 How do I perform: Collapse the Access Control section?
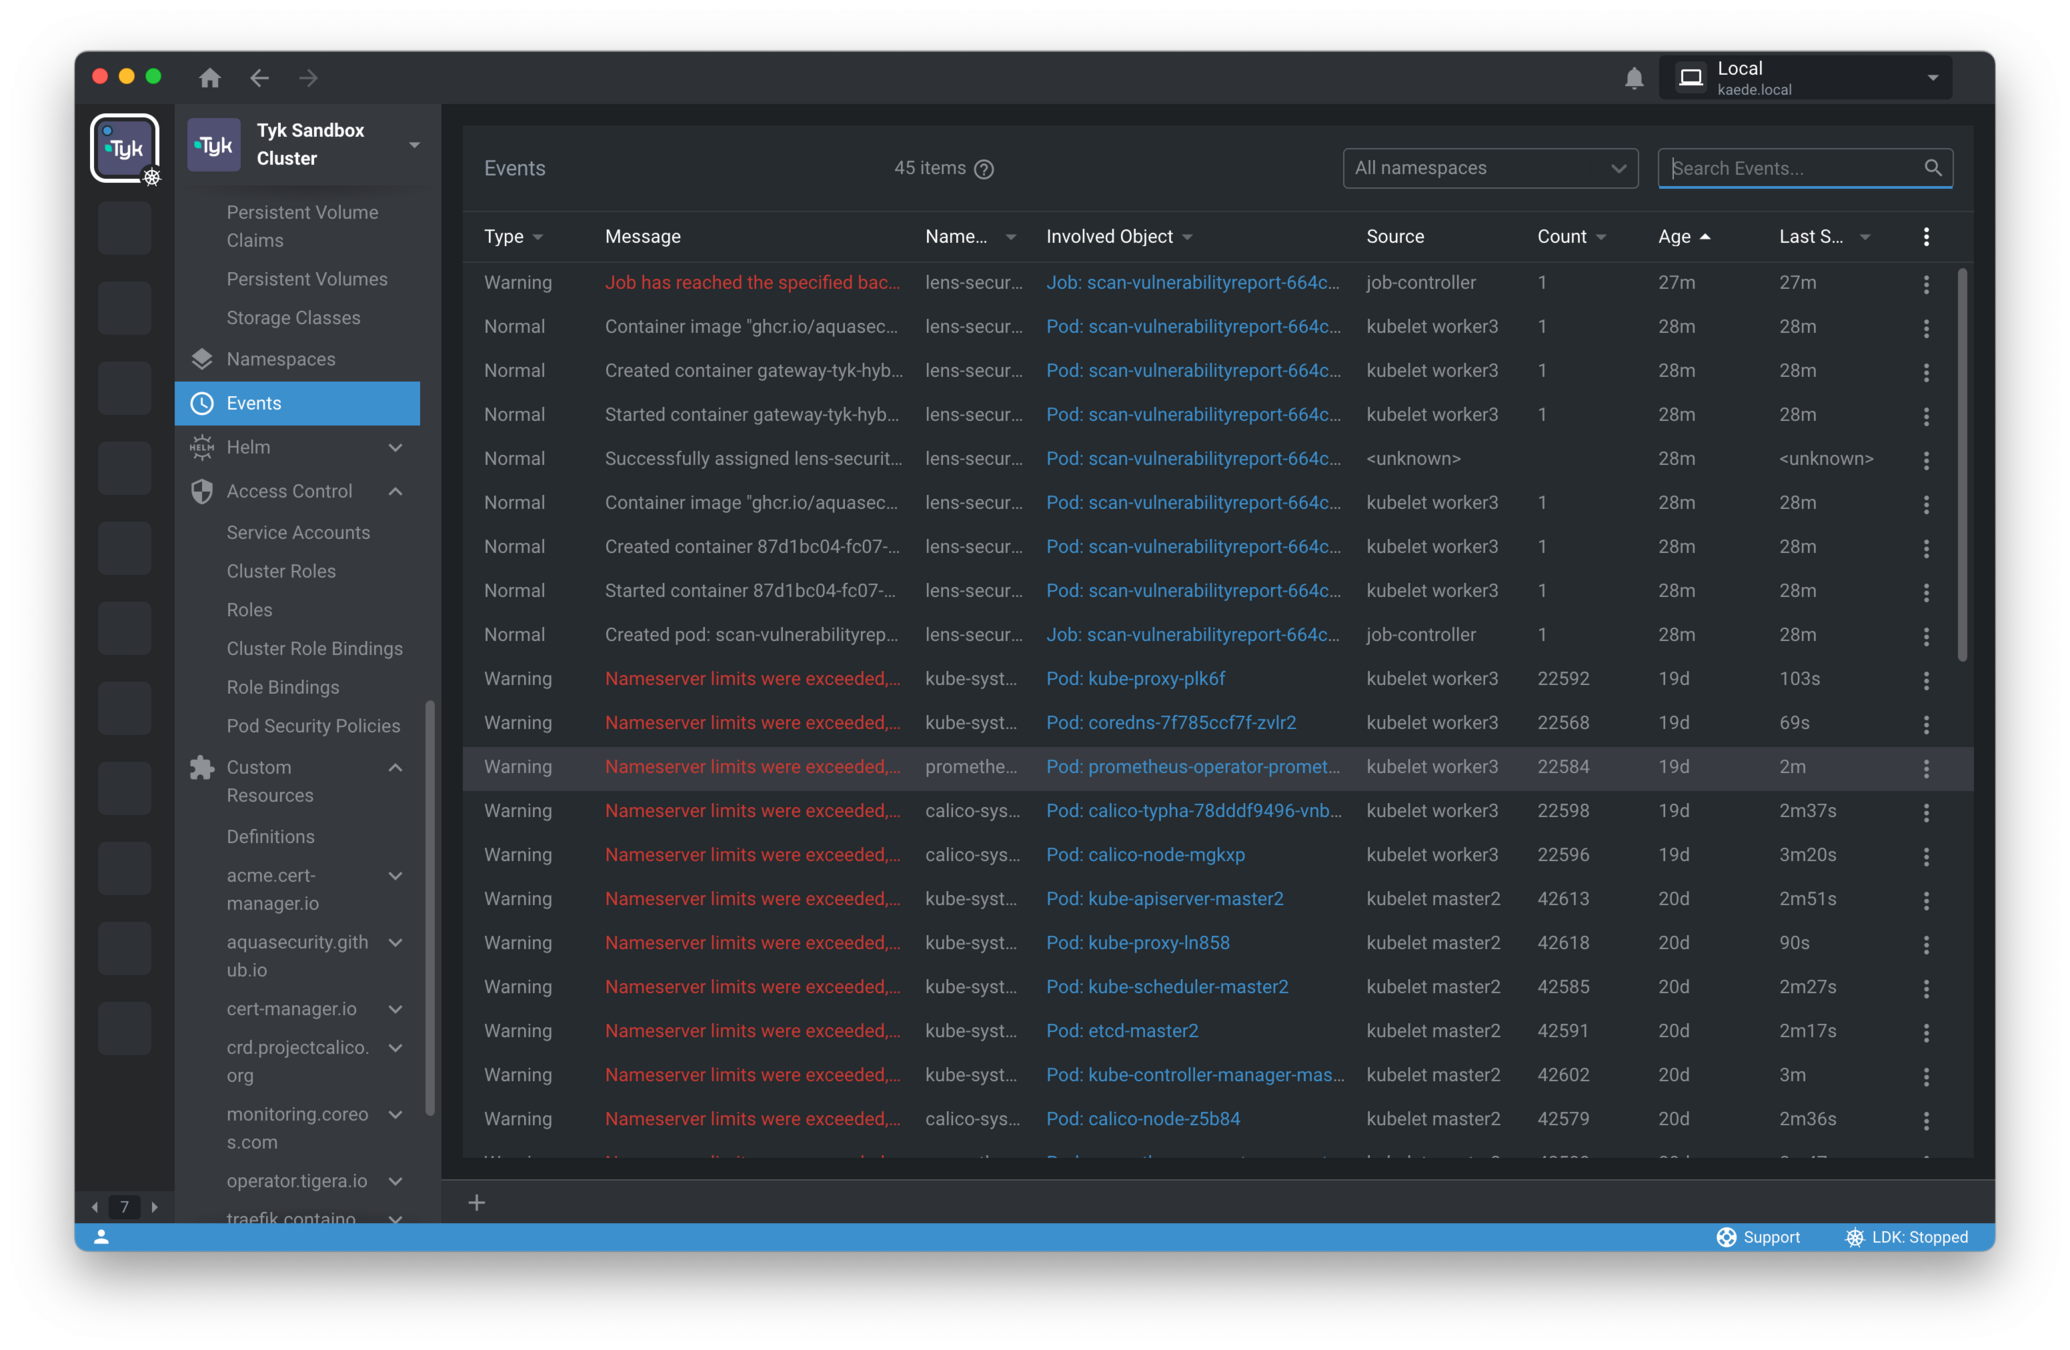pyautogui.click(x=395, y=491)
